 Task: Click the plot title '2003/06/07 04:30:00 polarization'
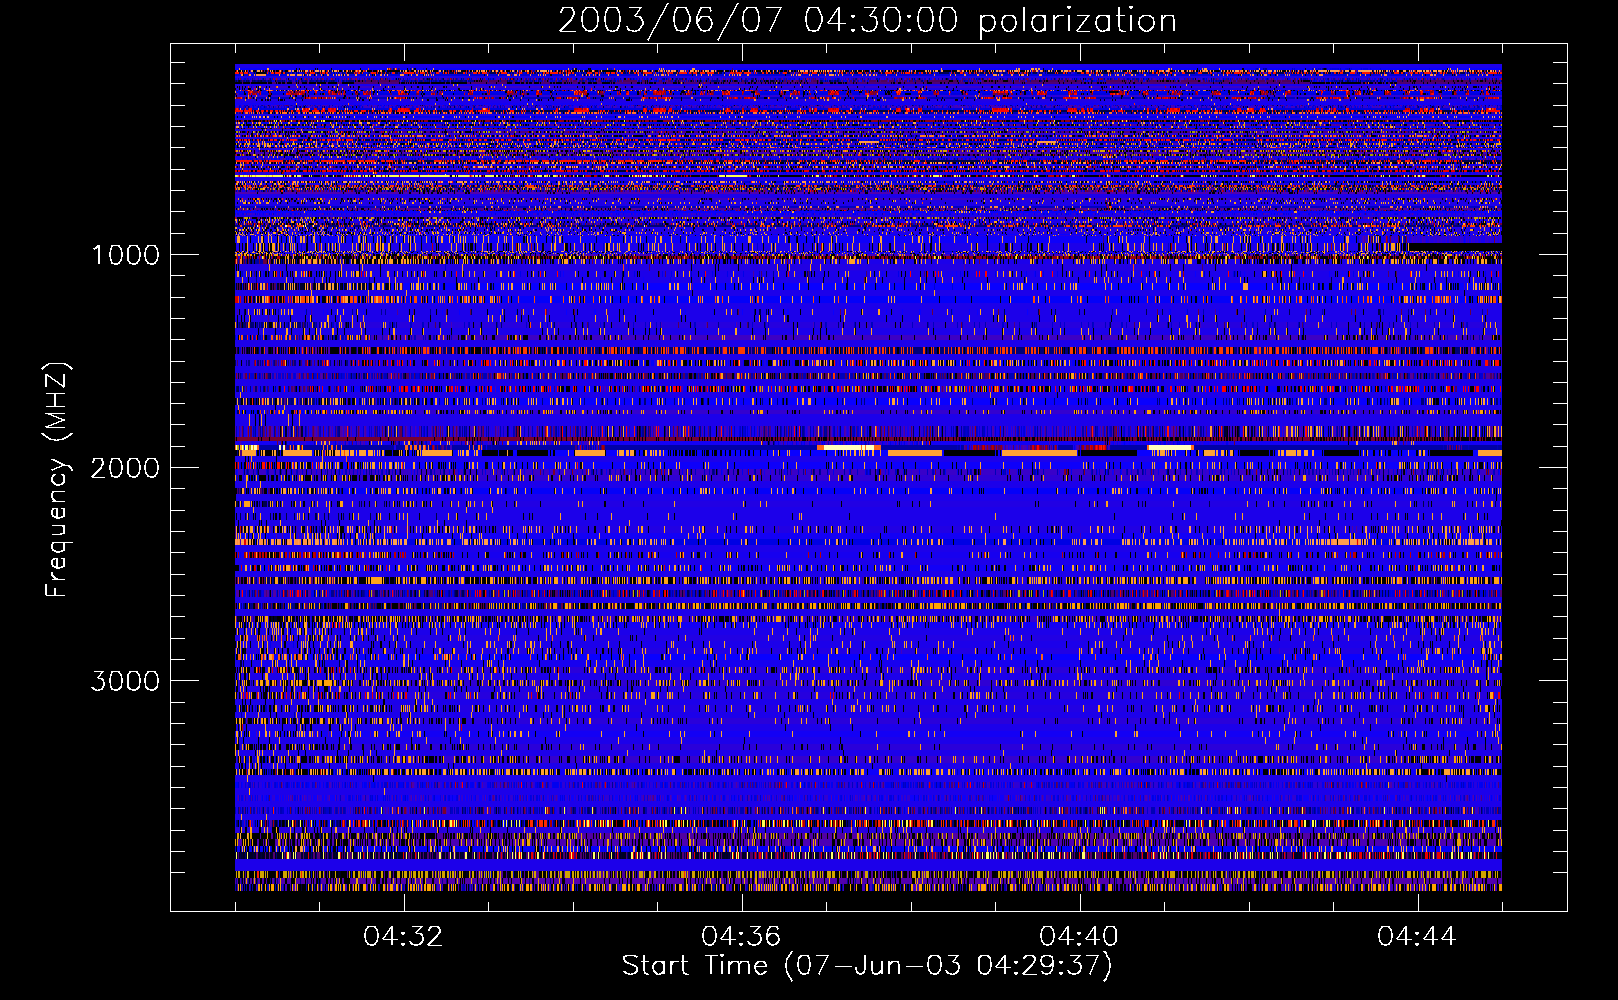(867, 20)
